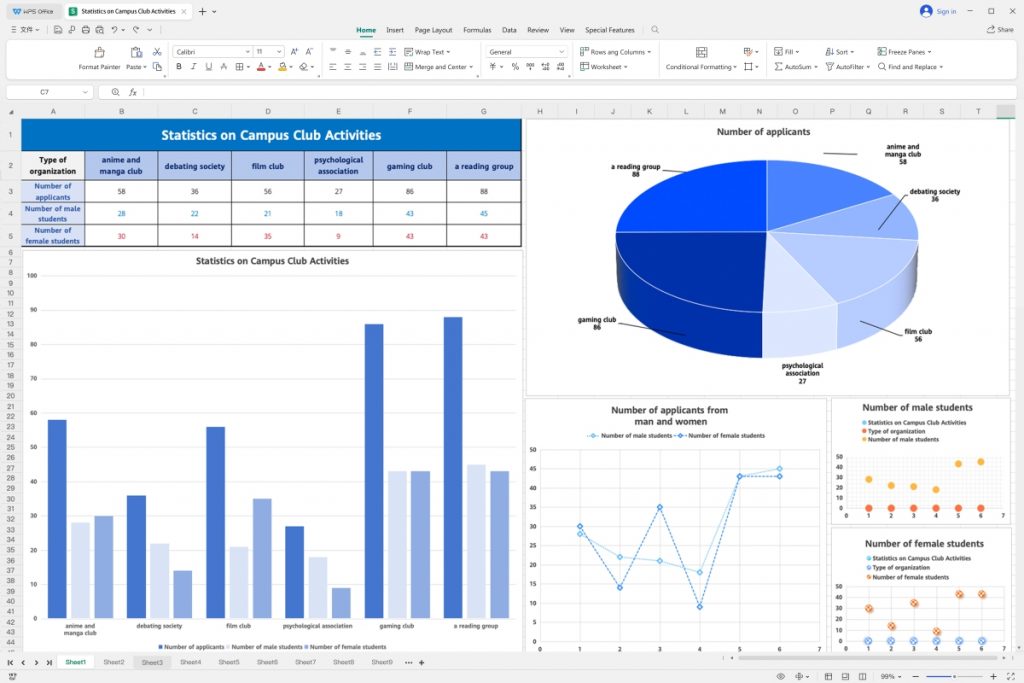Viewport: 1024px width, 683px height.
Task: Open the General number format dropdown
Action: [x=527, y=52]
